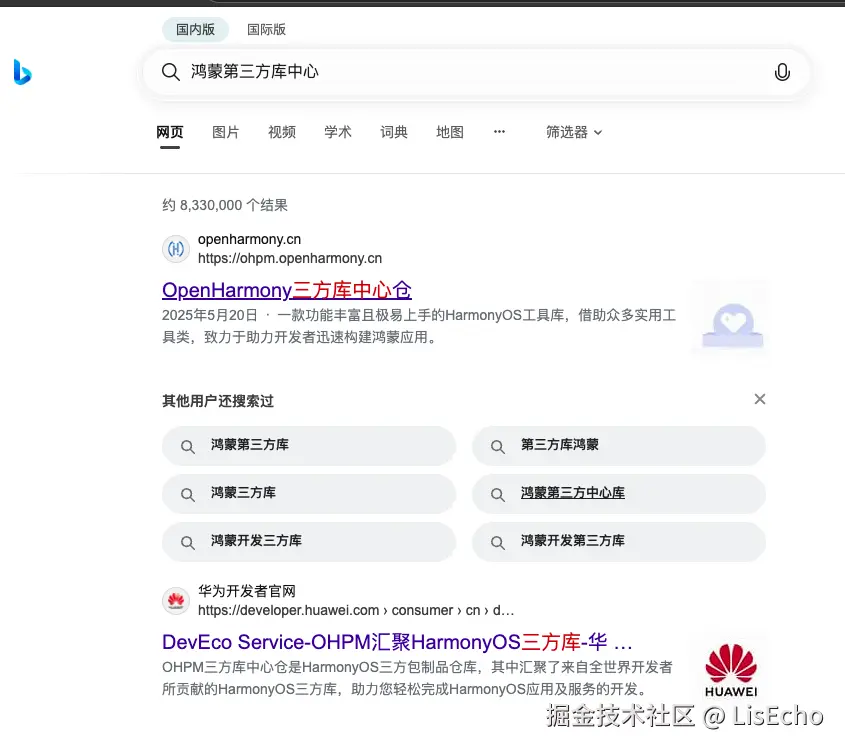Open the OpenHarmony 三方库中心仓 result link
Viewport: 845px width, 751px height.
click(287, 290)
